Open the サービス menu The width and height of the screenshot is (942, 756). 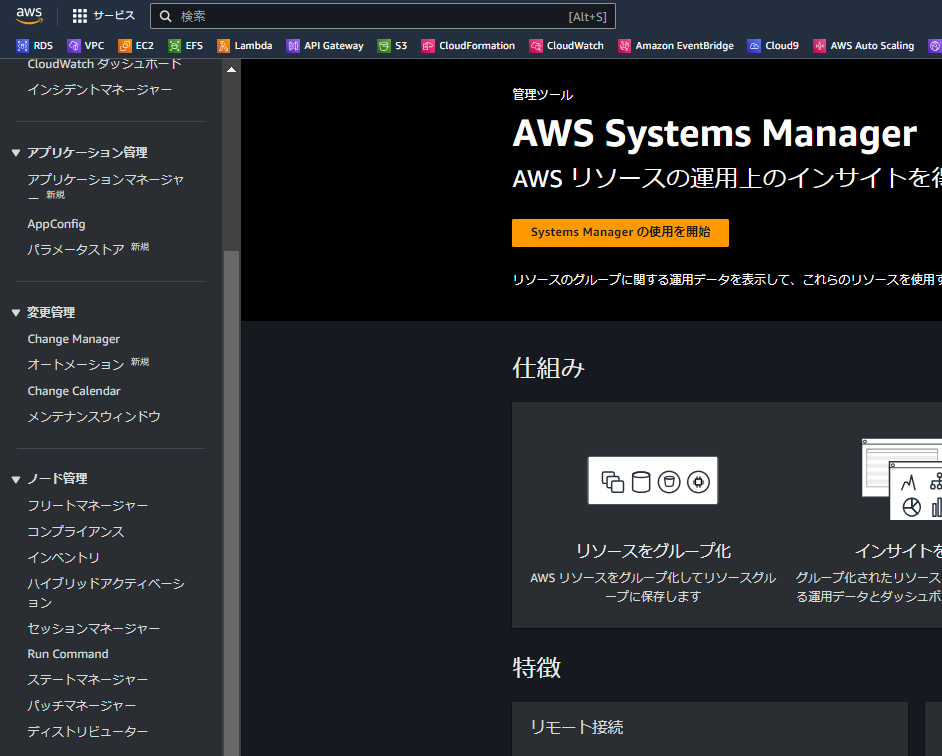[x=113, y=15]
